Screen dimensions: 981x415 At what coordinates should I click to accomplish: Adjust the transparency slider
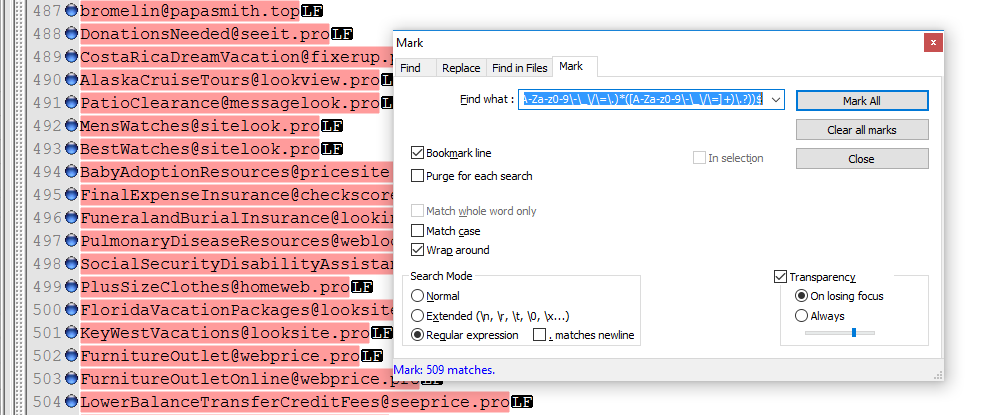tap(853, 333)
